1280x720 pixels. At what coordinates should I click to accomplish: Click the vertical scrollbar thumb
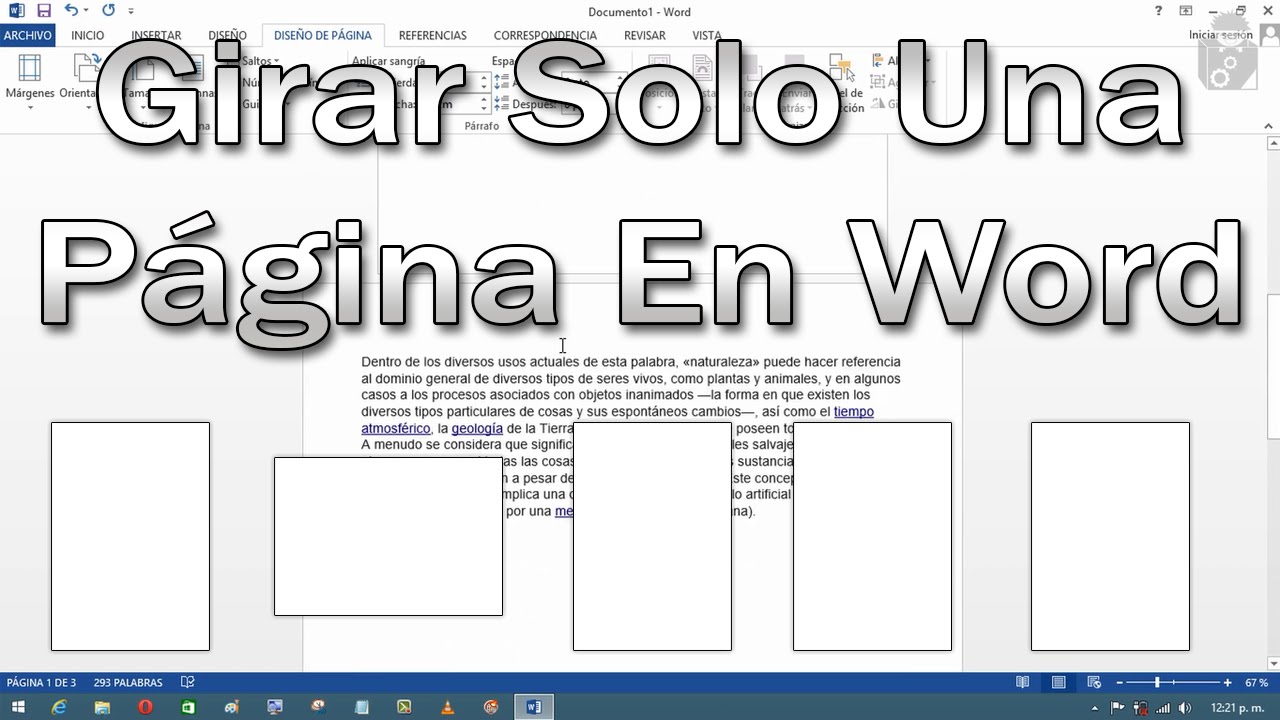[x=1273, y=366]
